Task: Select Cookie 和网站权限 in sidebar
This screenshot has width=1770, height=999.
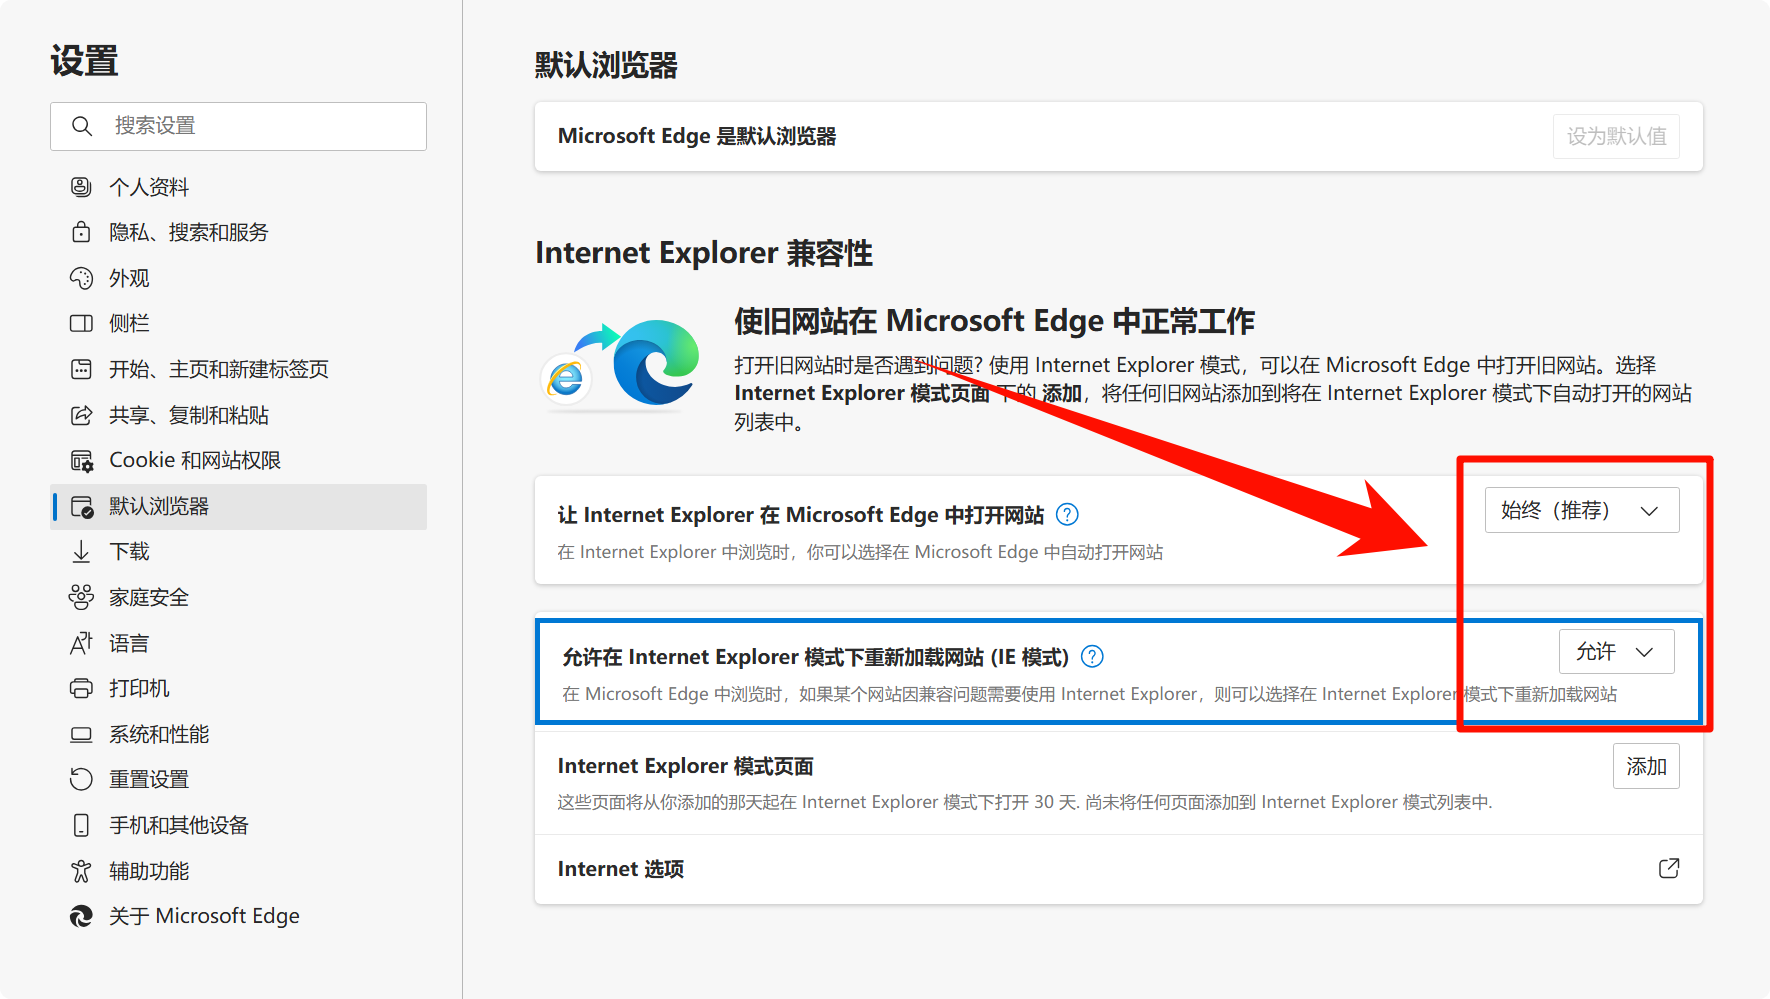Action: pyautogui.click(x=239, y=460)
